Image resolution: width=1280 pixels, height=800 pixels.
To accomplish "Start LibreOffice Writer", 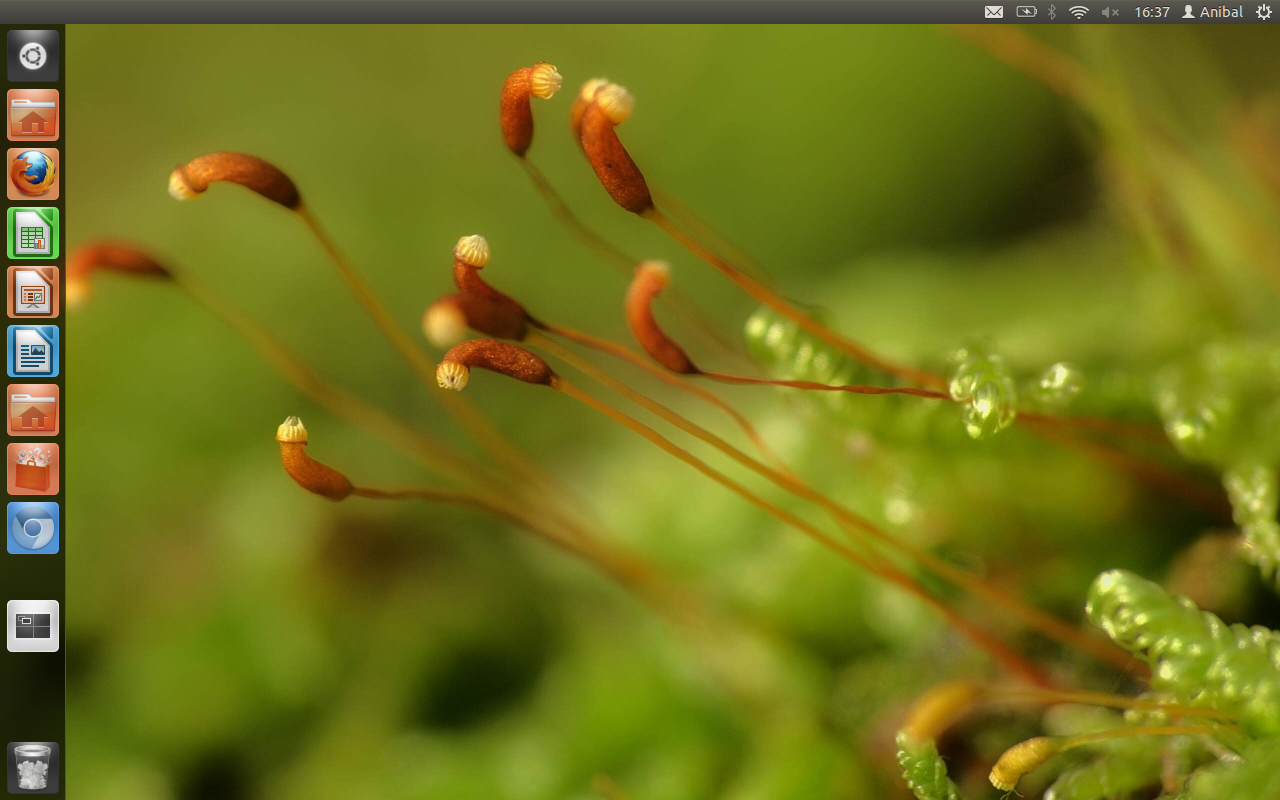I will click(33, 351).
